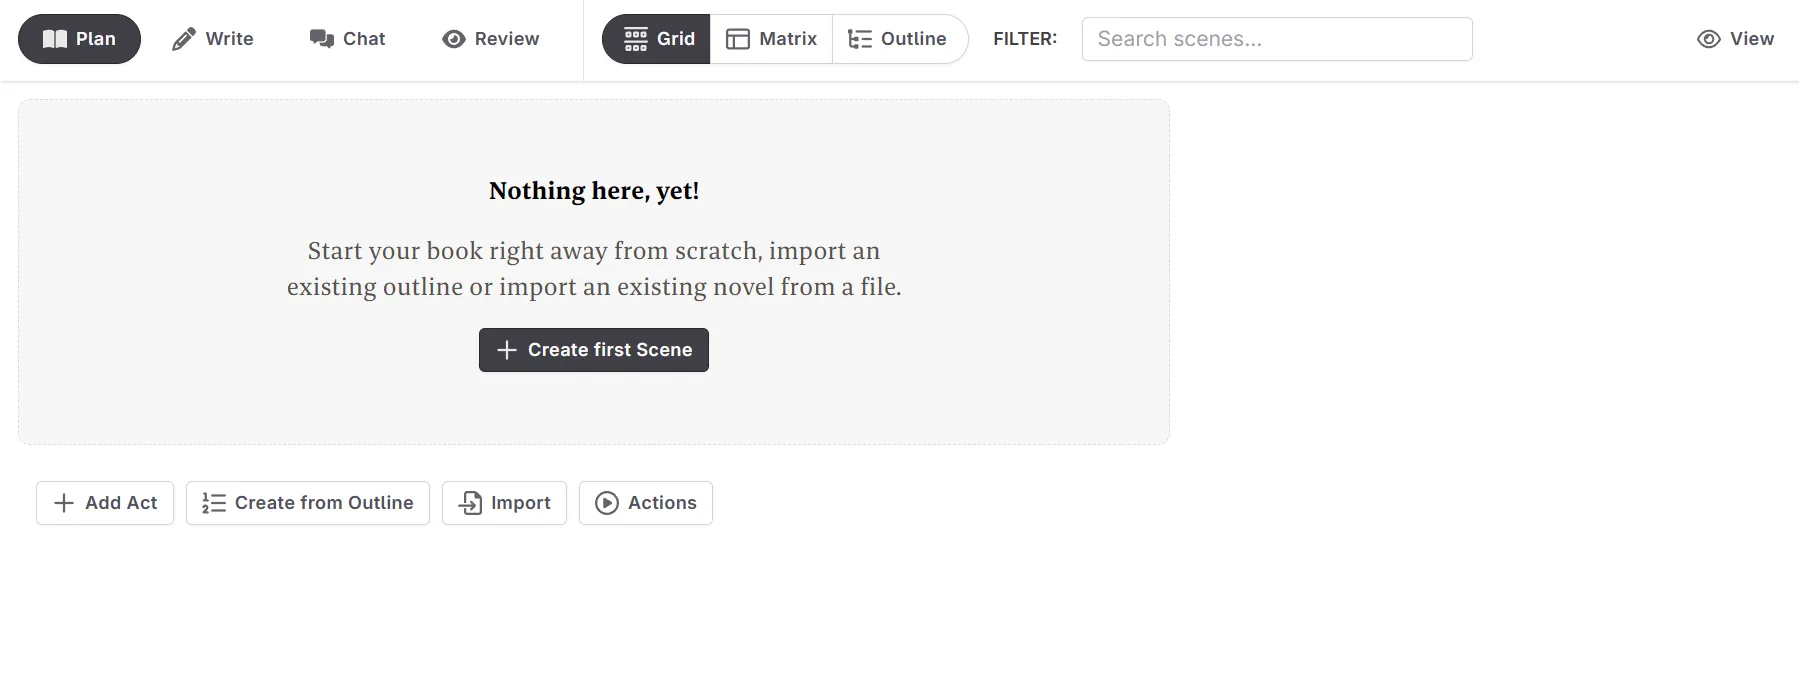The height and width of the screenshot is (680, 1799).
Task: Click the plus icon on Add Act
Action: coord(64,503)
